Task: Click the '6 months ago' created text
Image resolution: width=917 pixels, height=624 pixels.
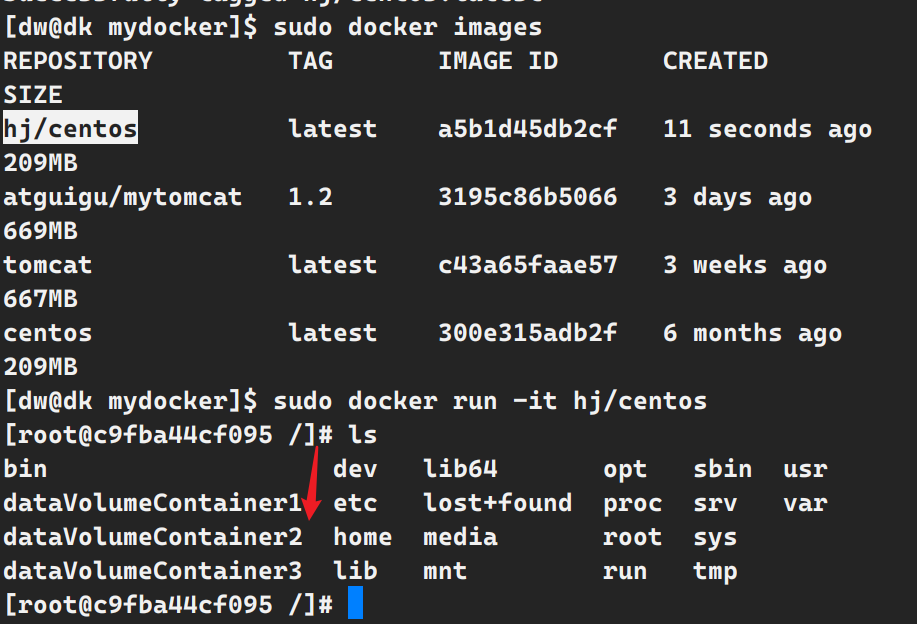Action: click(x=752, y=333)
